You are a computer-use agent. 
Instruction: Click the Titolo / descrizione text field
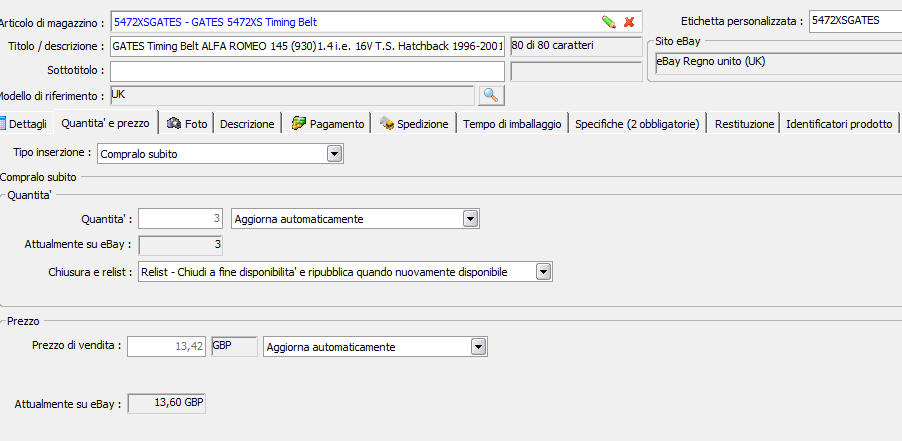click(307, 47)
